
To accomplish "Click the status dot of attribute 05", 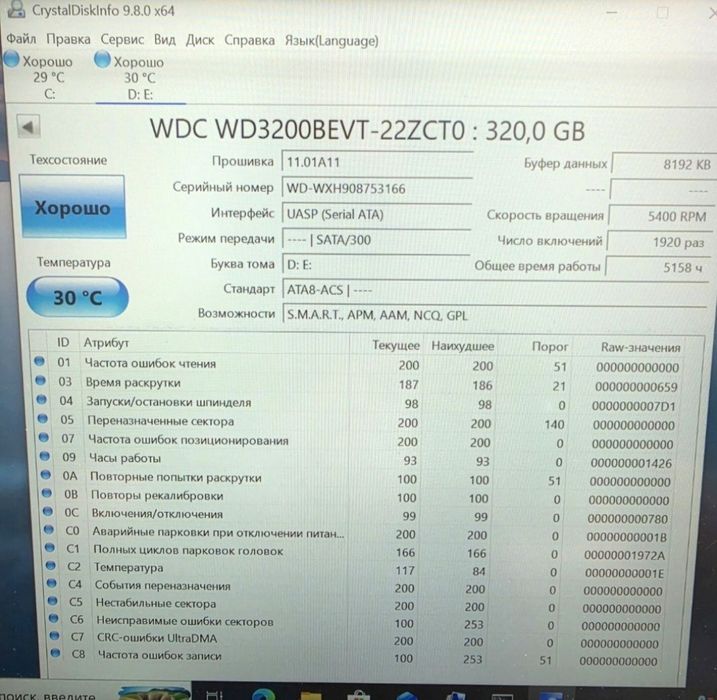I will point(43,418).
